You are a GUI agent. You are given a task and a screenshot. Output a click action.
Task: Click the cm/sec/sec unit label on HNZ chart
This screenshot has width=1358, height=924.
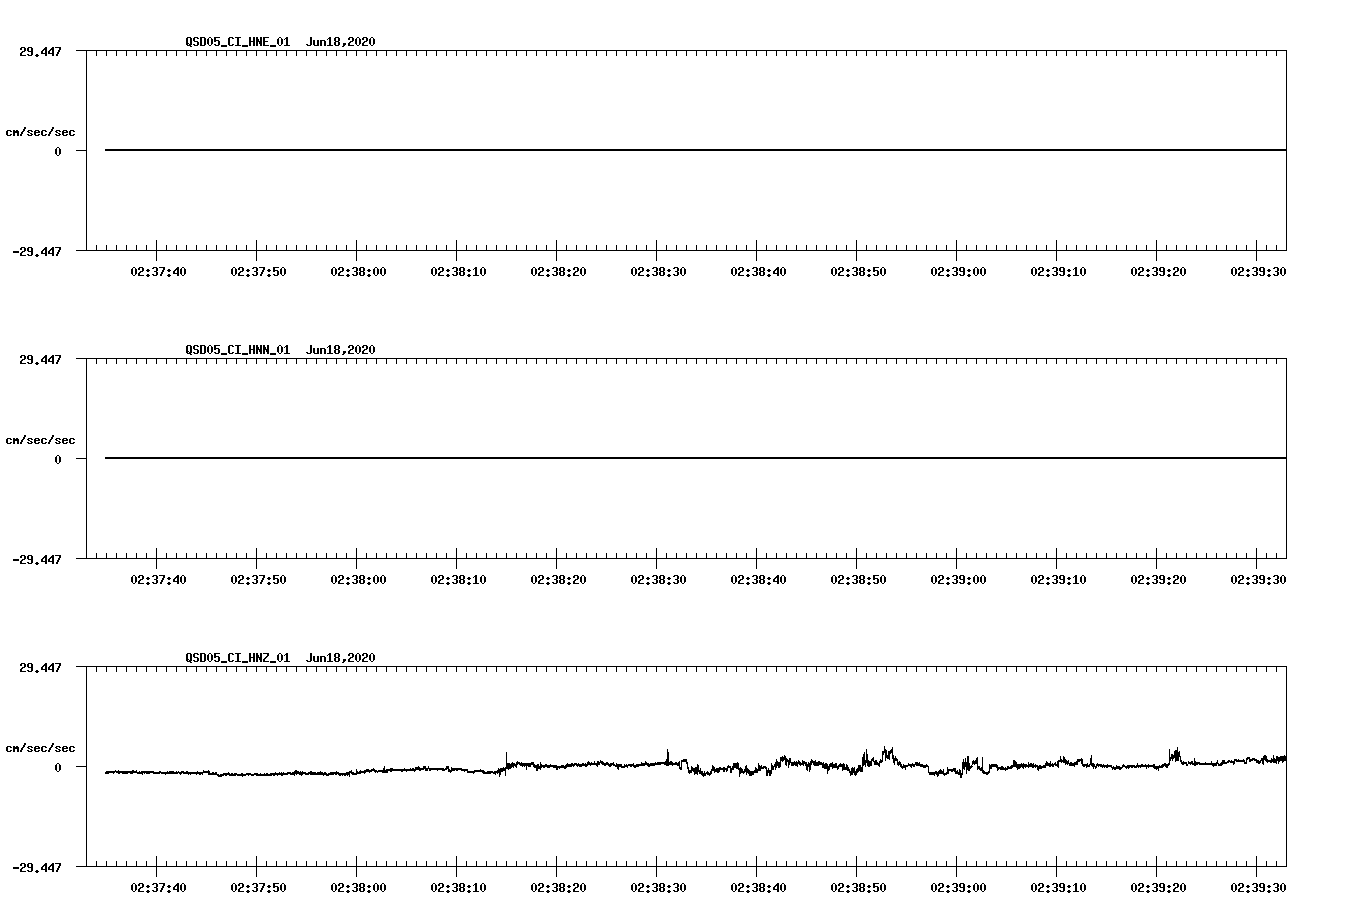pyautogui.click(x=40, y=749)
